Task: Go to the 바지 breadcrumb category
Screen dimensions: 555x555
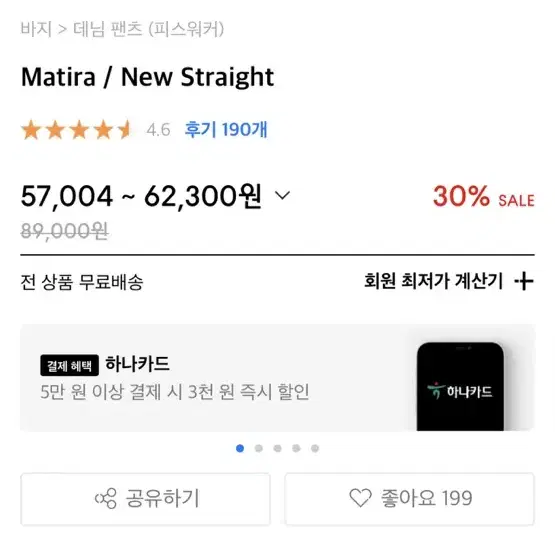Action: (x=36, y=29)
